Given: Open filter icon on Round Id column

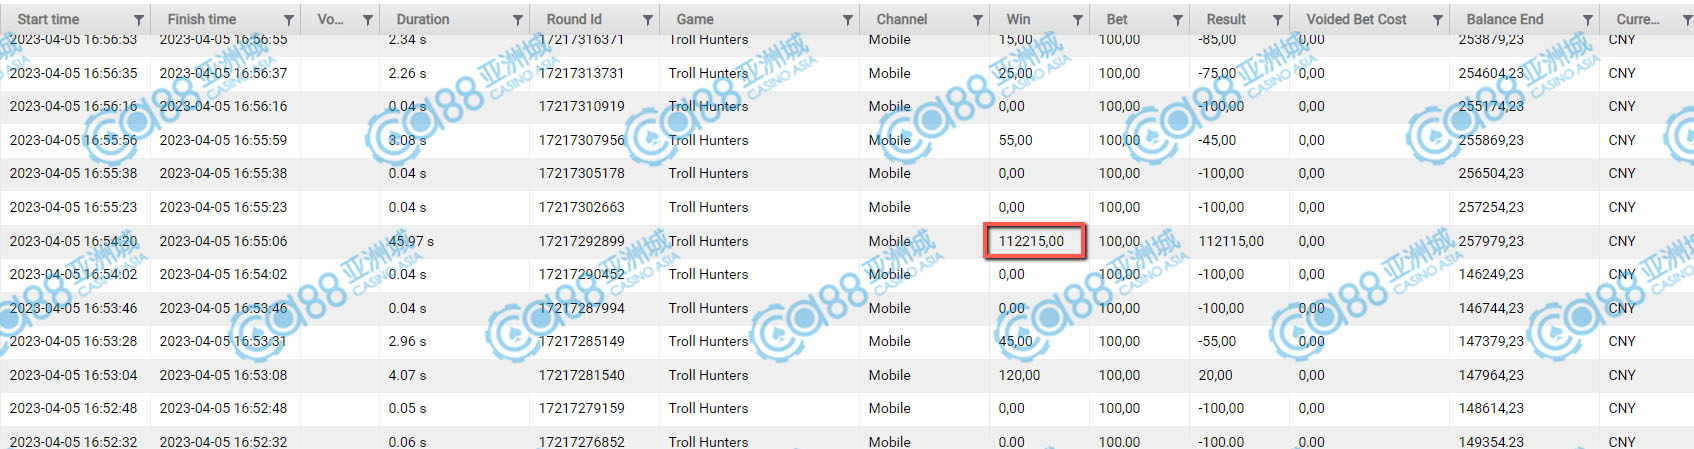Looking at the screenshot, I should pos(648,20).
